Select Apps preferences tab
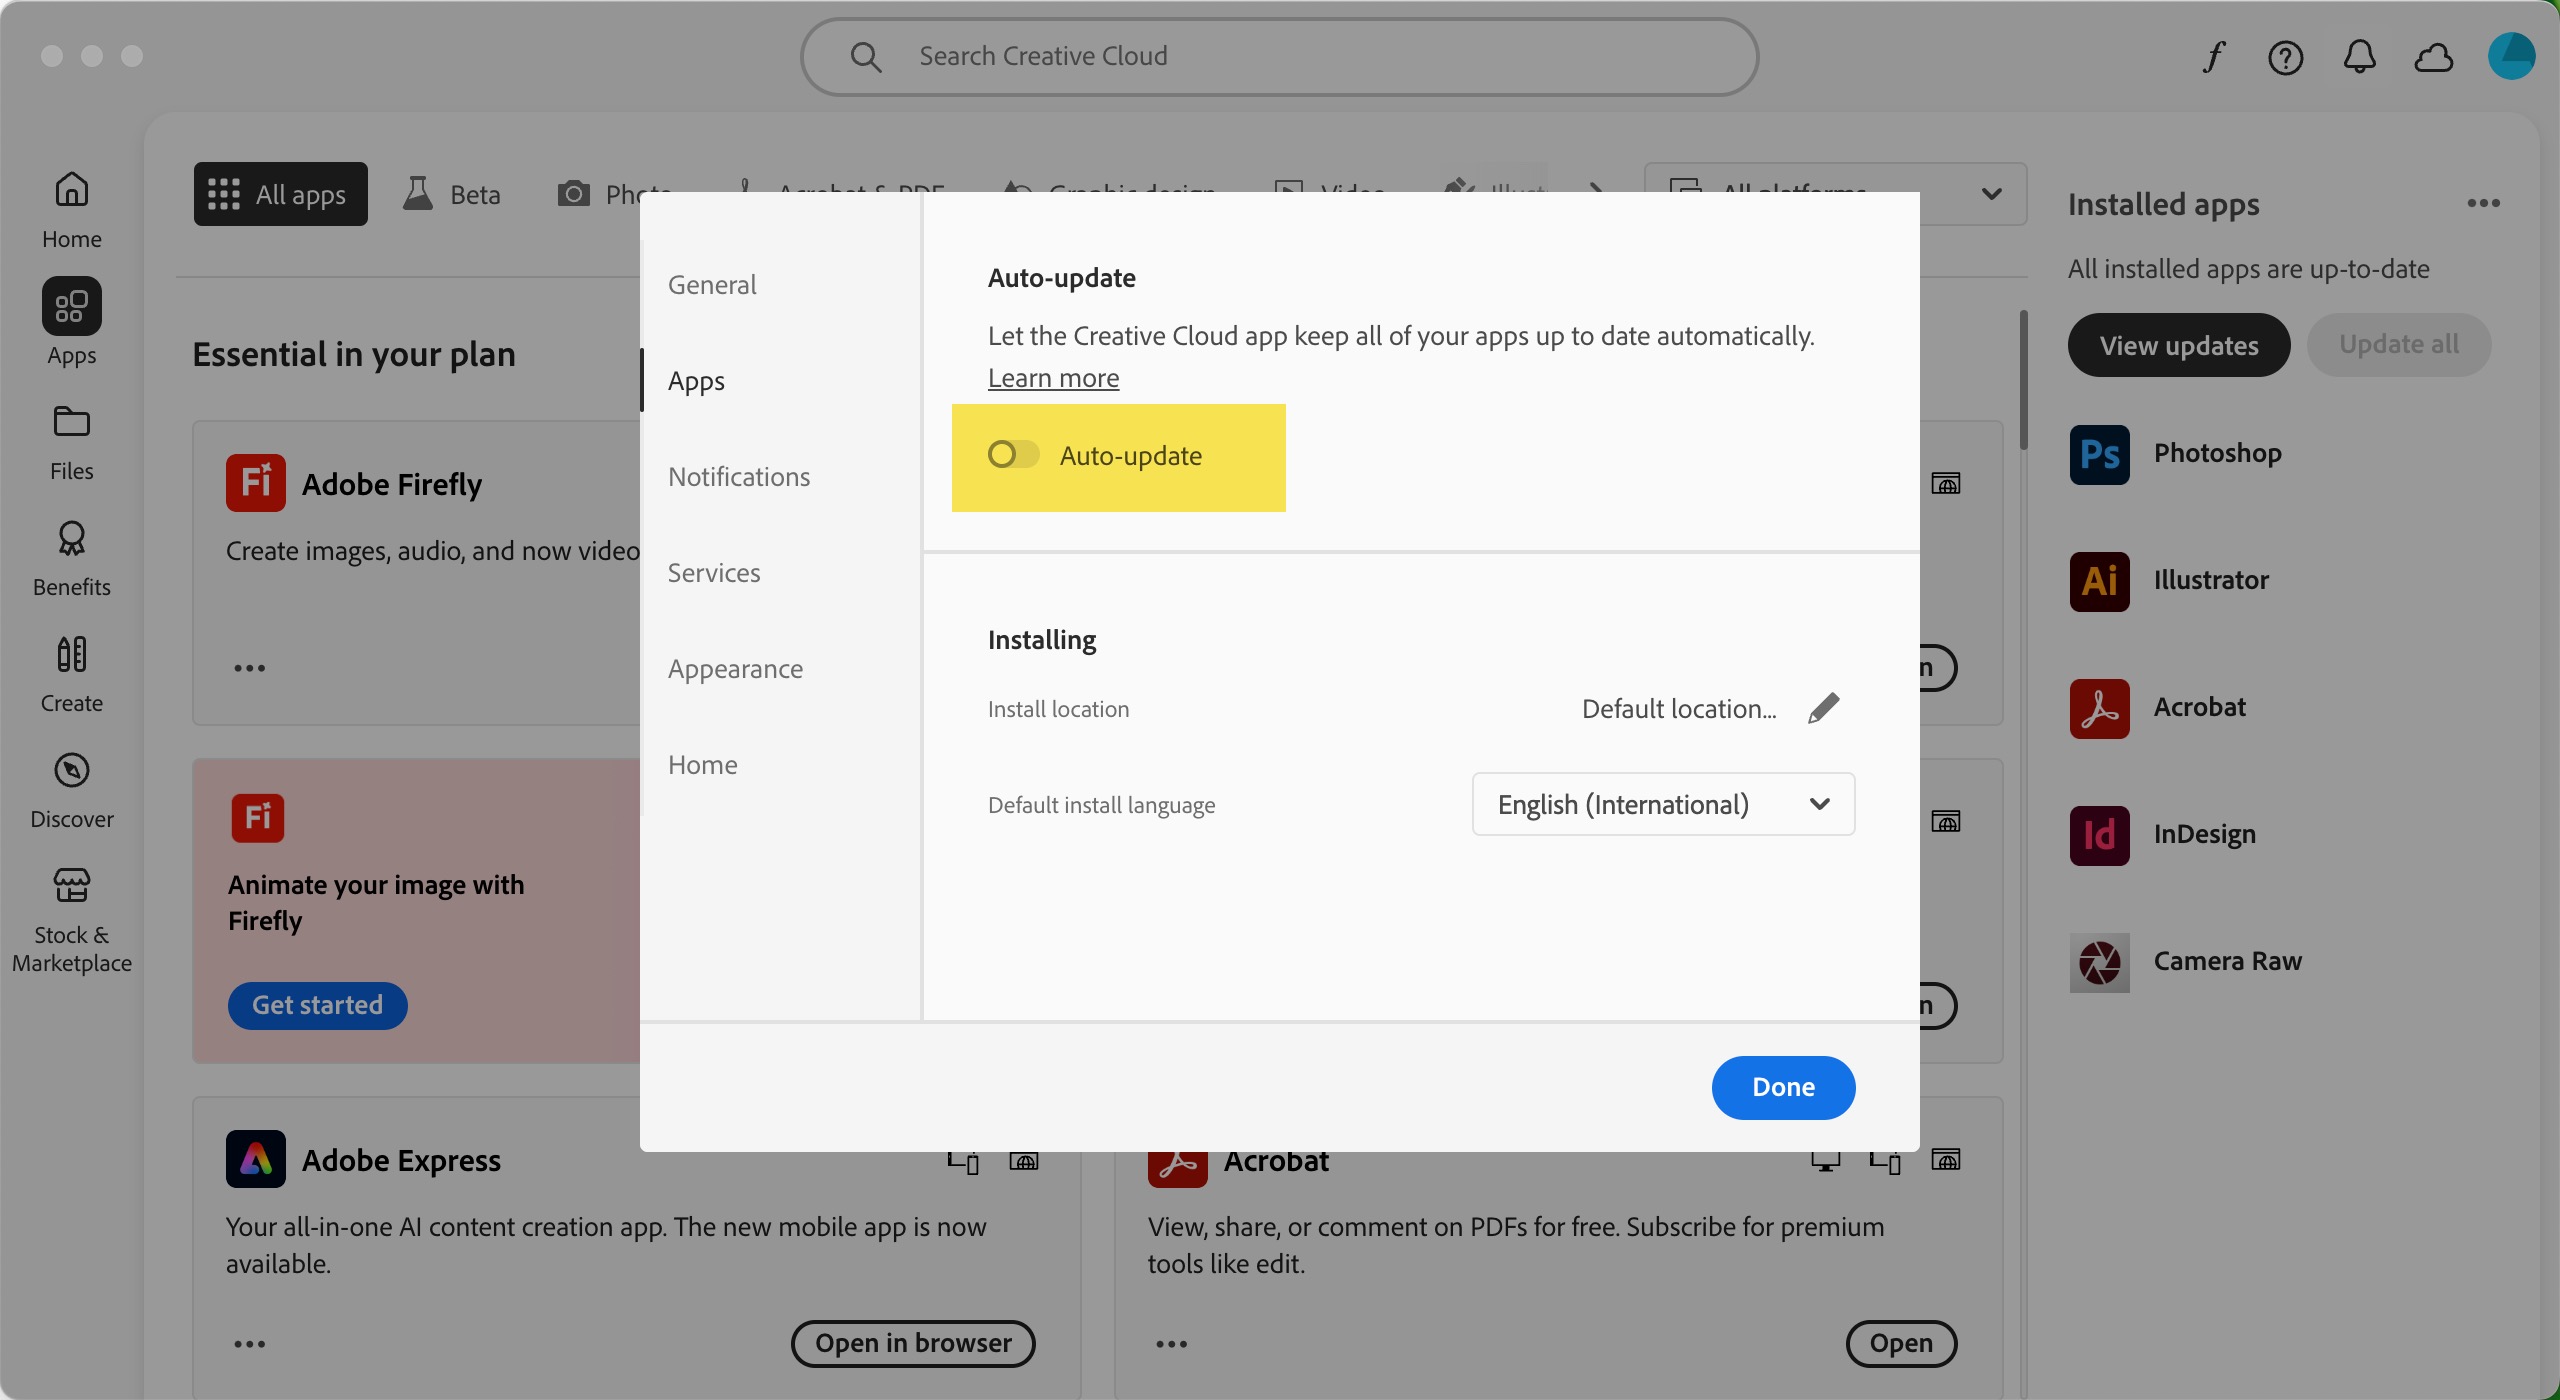 point(696,381)
